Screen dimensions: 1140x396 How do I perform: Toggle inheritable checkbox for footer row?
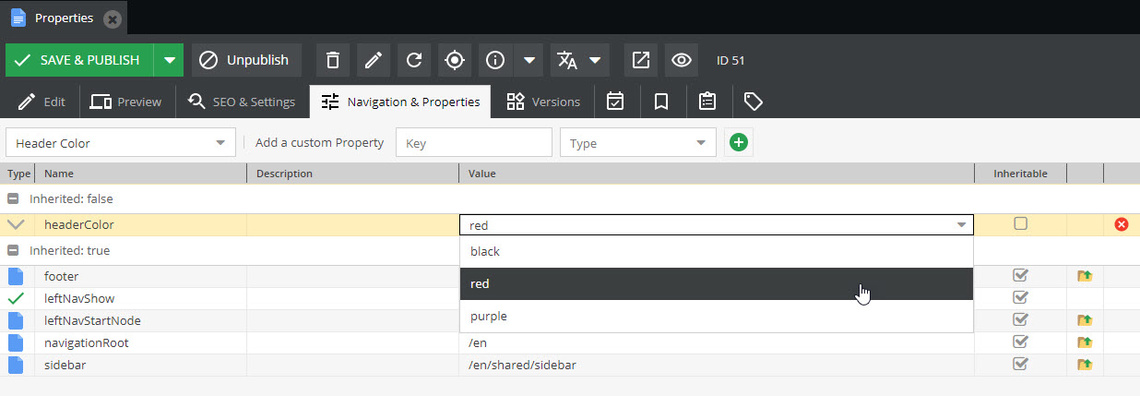[x=1021, y=275]
